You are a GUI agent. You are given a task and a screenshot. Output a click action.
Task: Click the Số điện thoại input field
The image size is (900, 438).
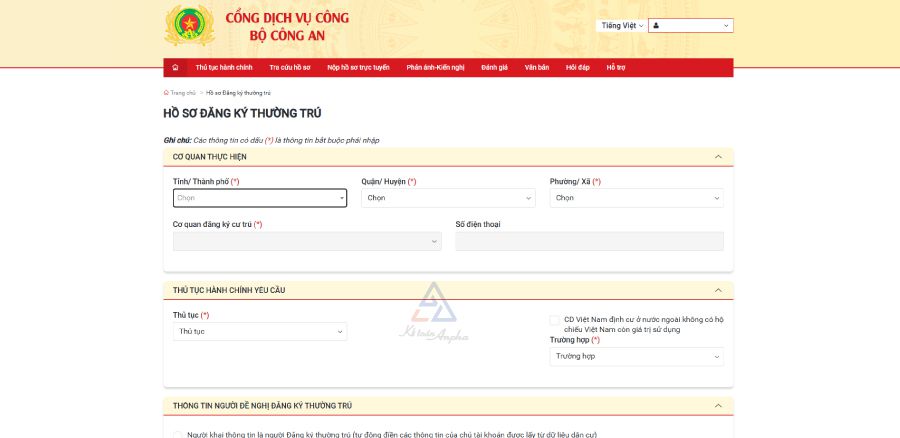(x=589, y=241)
